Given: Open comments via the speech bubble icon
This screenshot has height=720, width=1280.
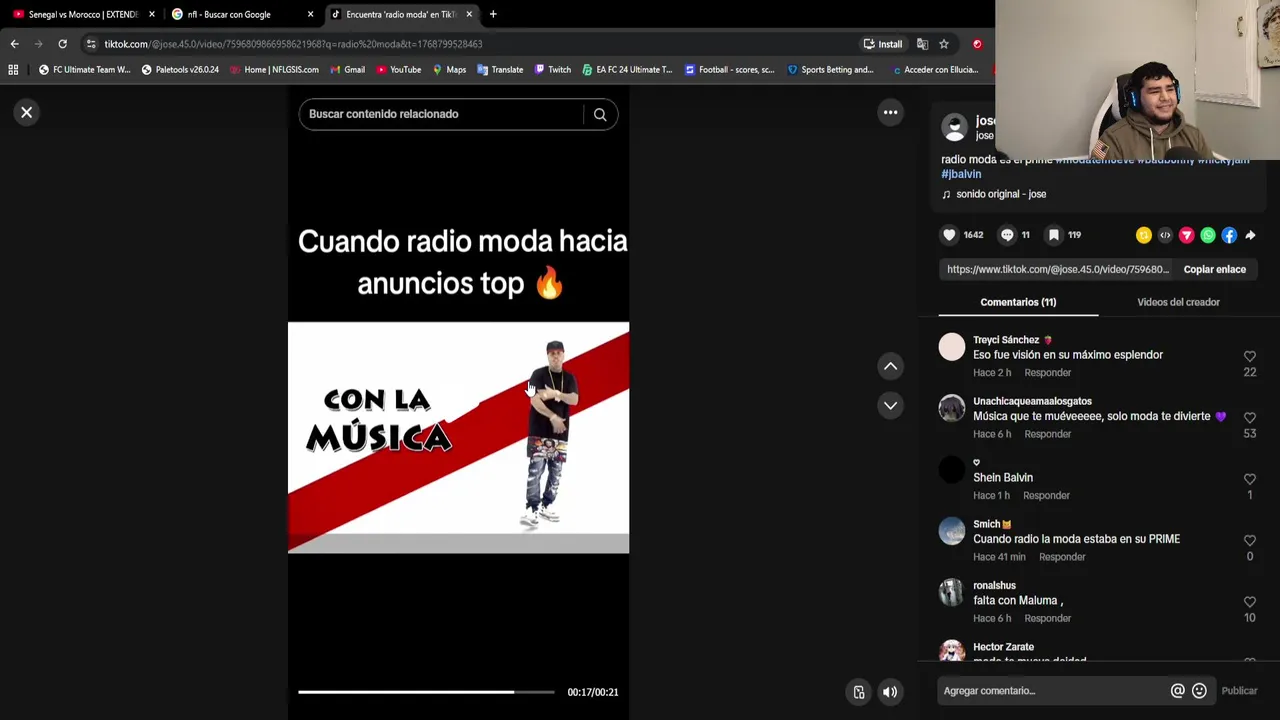Looking at the screenshot, I should pyautogui.click(x=1007, y=235).
